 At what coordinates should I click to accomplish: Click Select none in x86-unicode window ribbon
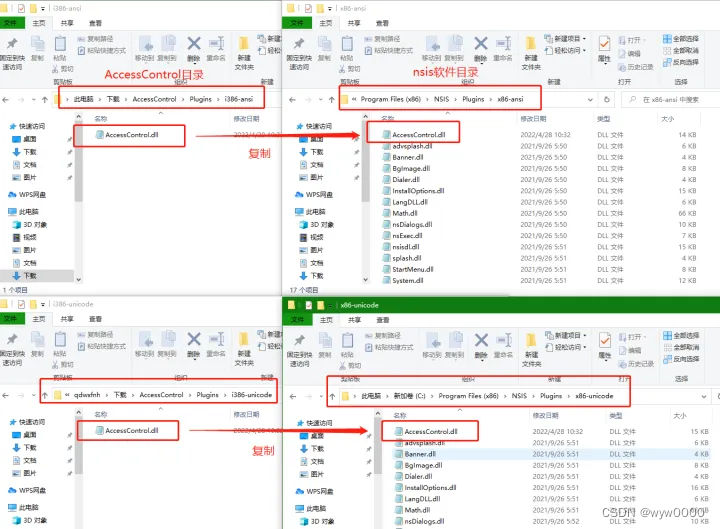coord(681,347)
